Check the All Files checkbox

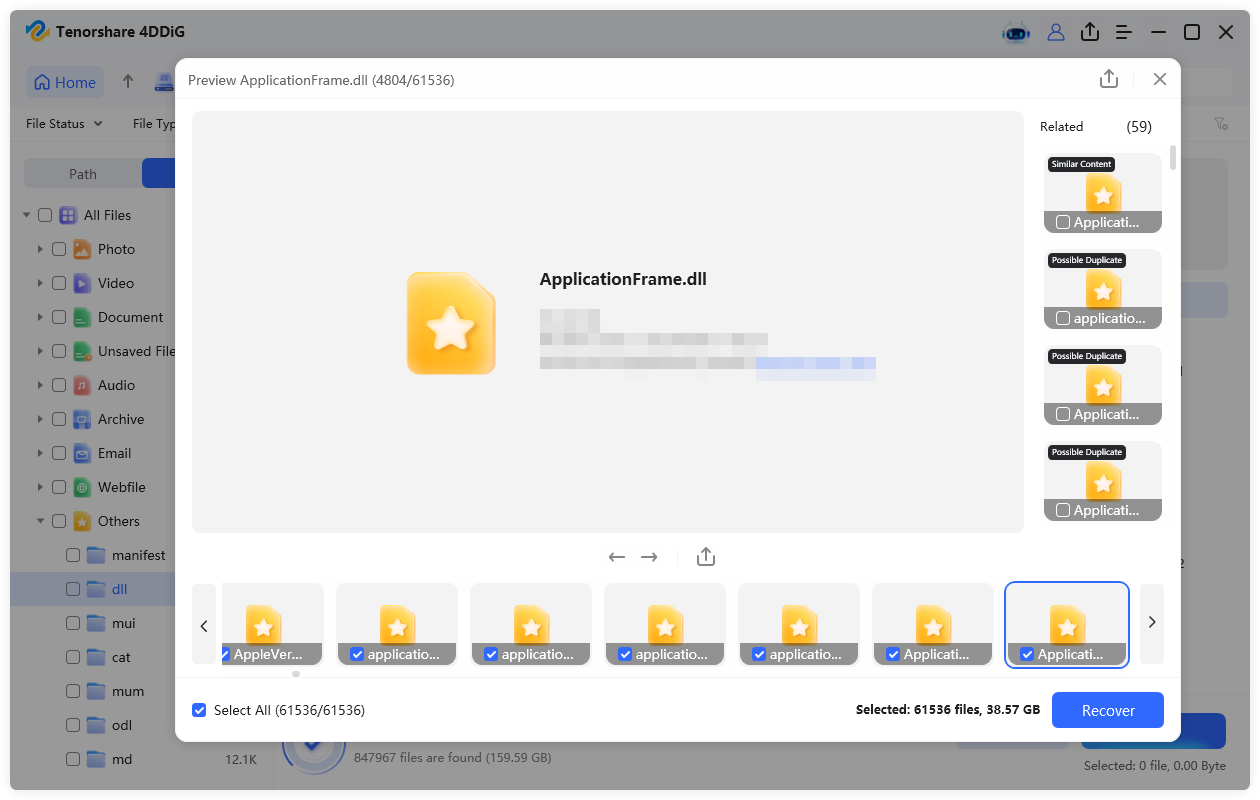coord(45,215)
